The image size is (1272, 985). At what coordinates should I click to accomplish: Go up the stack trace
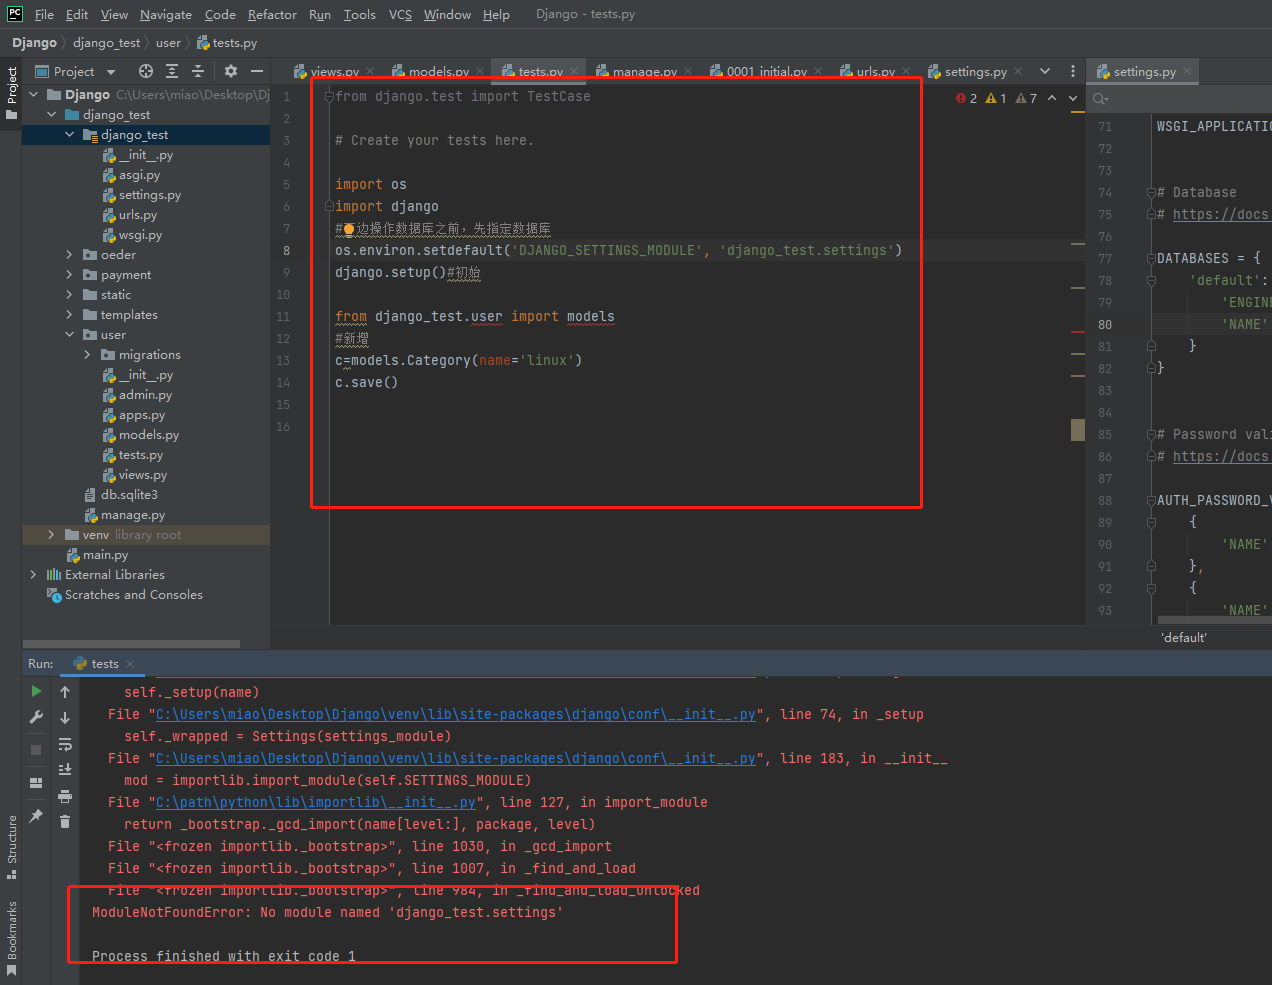pos(65,691)
